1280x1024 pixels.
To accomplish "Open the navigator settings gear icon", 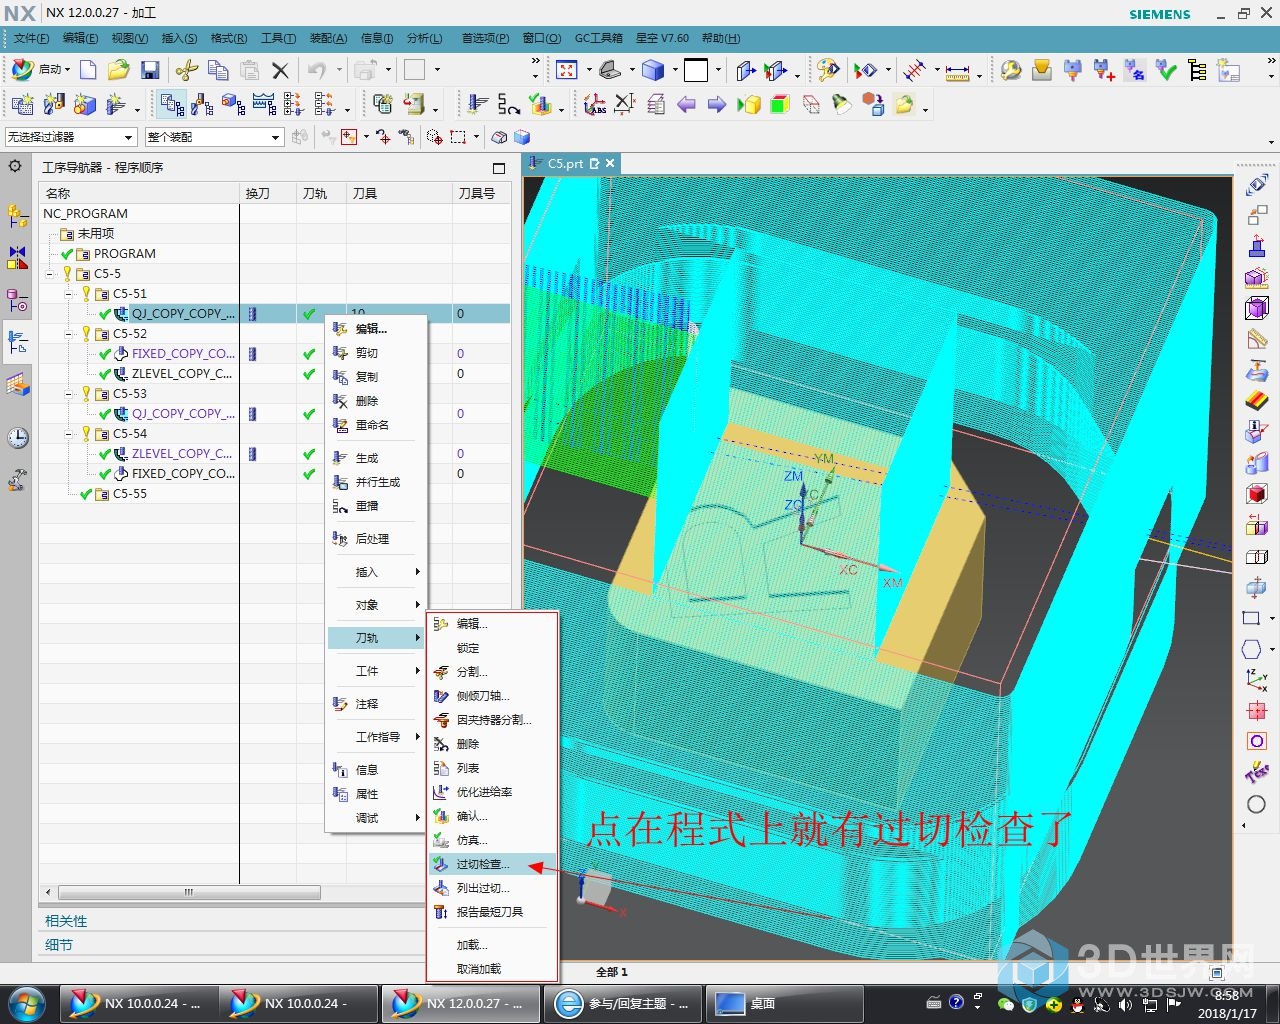I will point(15,166).
